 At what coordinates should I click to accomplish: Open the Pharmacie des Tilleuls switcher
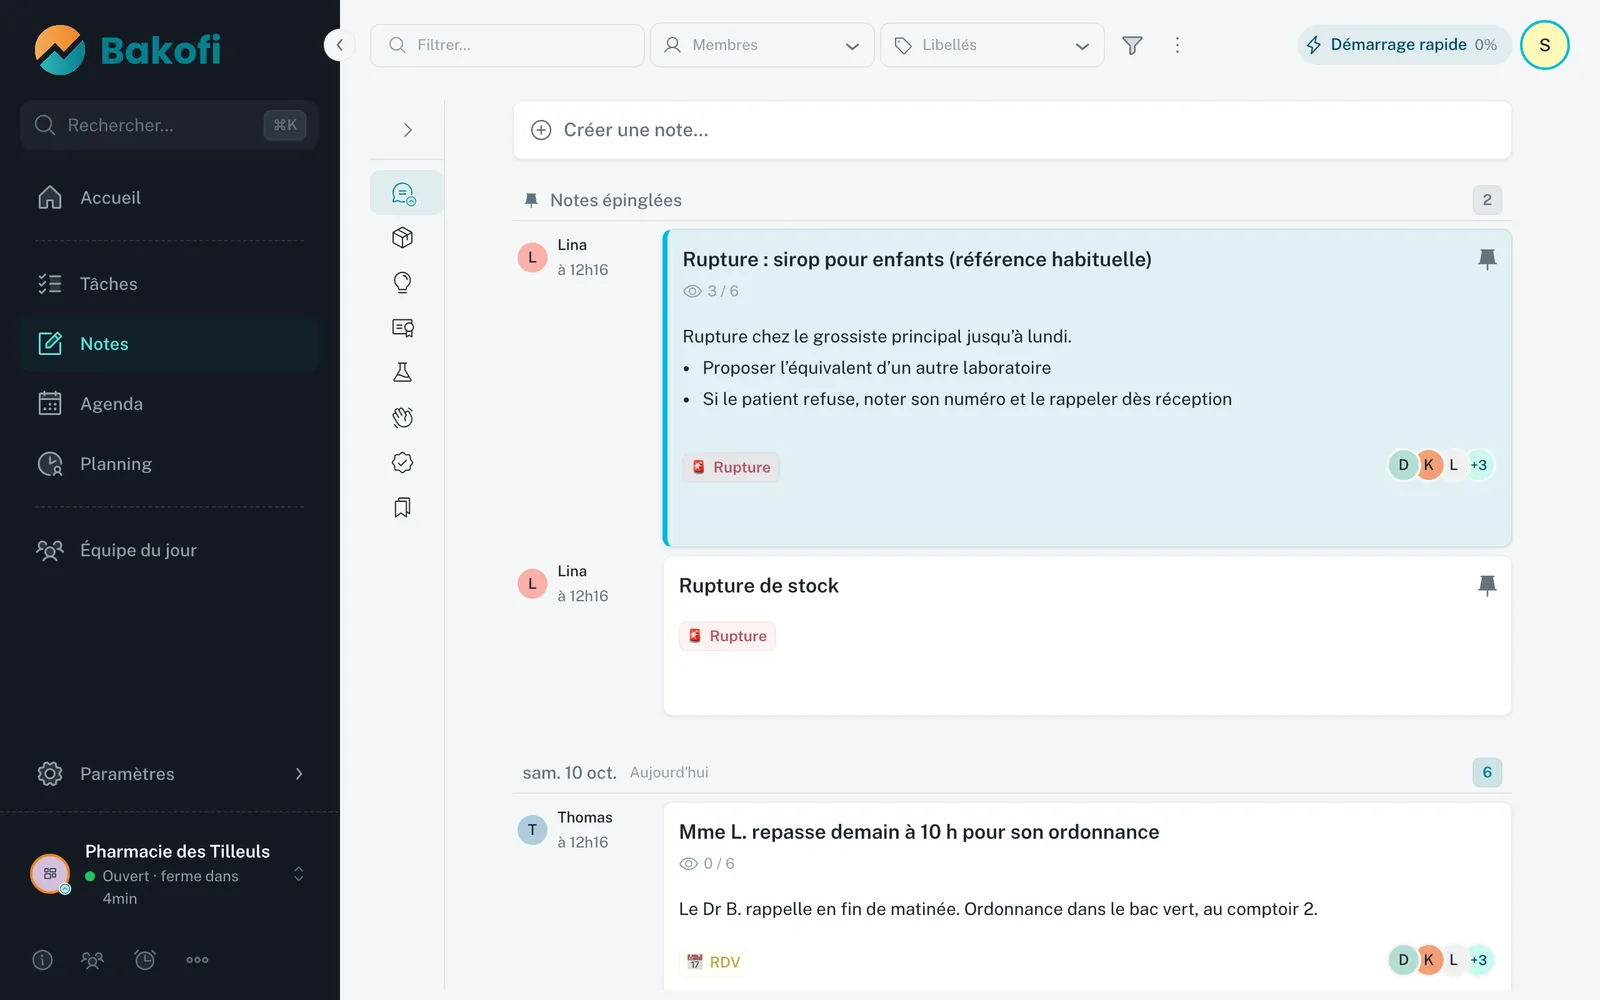point(170,874)
